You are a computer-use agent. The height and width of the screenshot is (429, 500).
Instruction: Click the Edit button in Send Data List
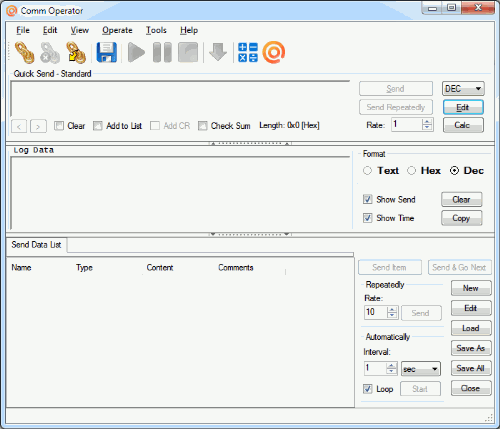tap(471, 308)
